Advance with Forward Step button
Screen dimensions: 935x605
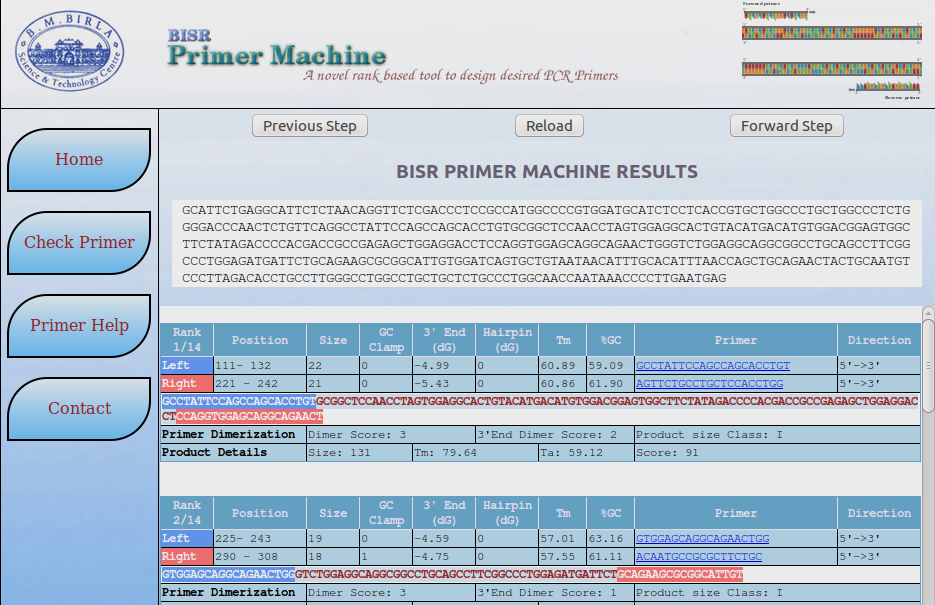pyautogui.click(x=787, y=126)
